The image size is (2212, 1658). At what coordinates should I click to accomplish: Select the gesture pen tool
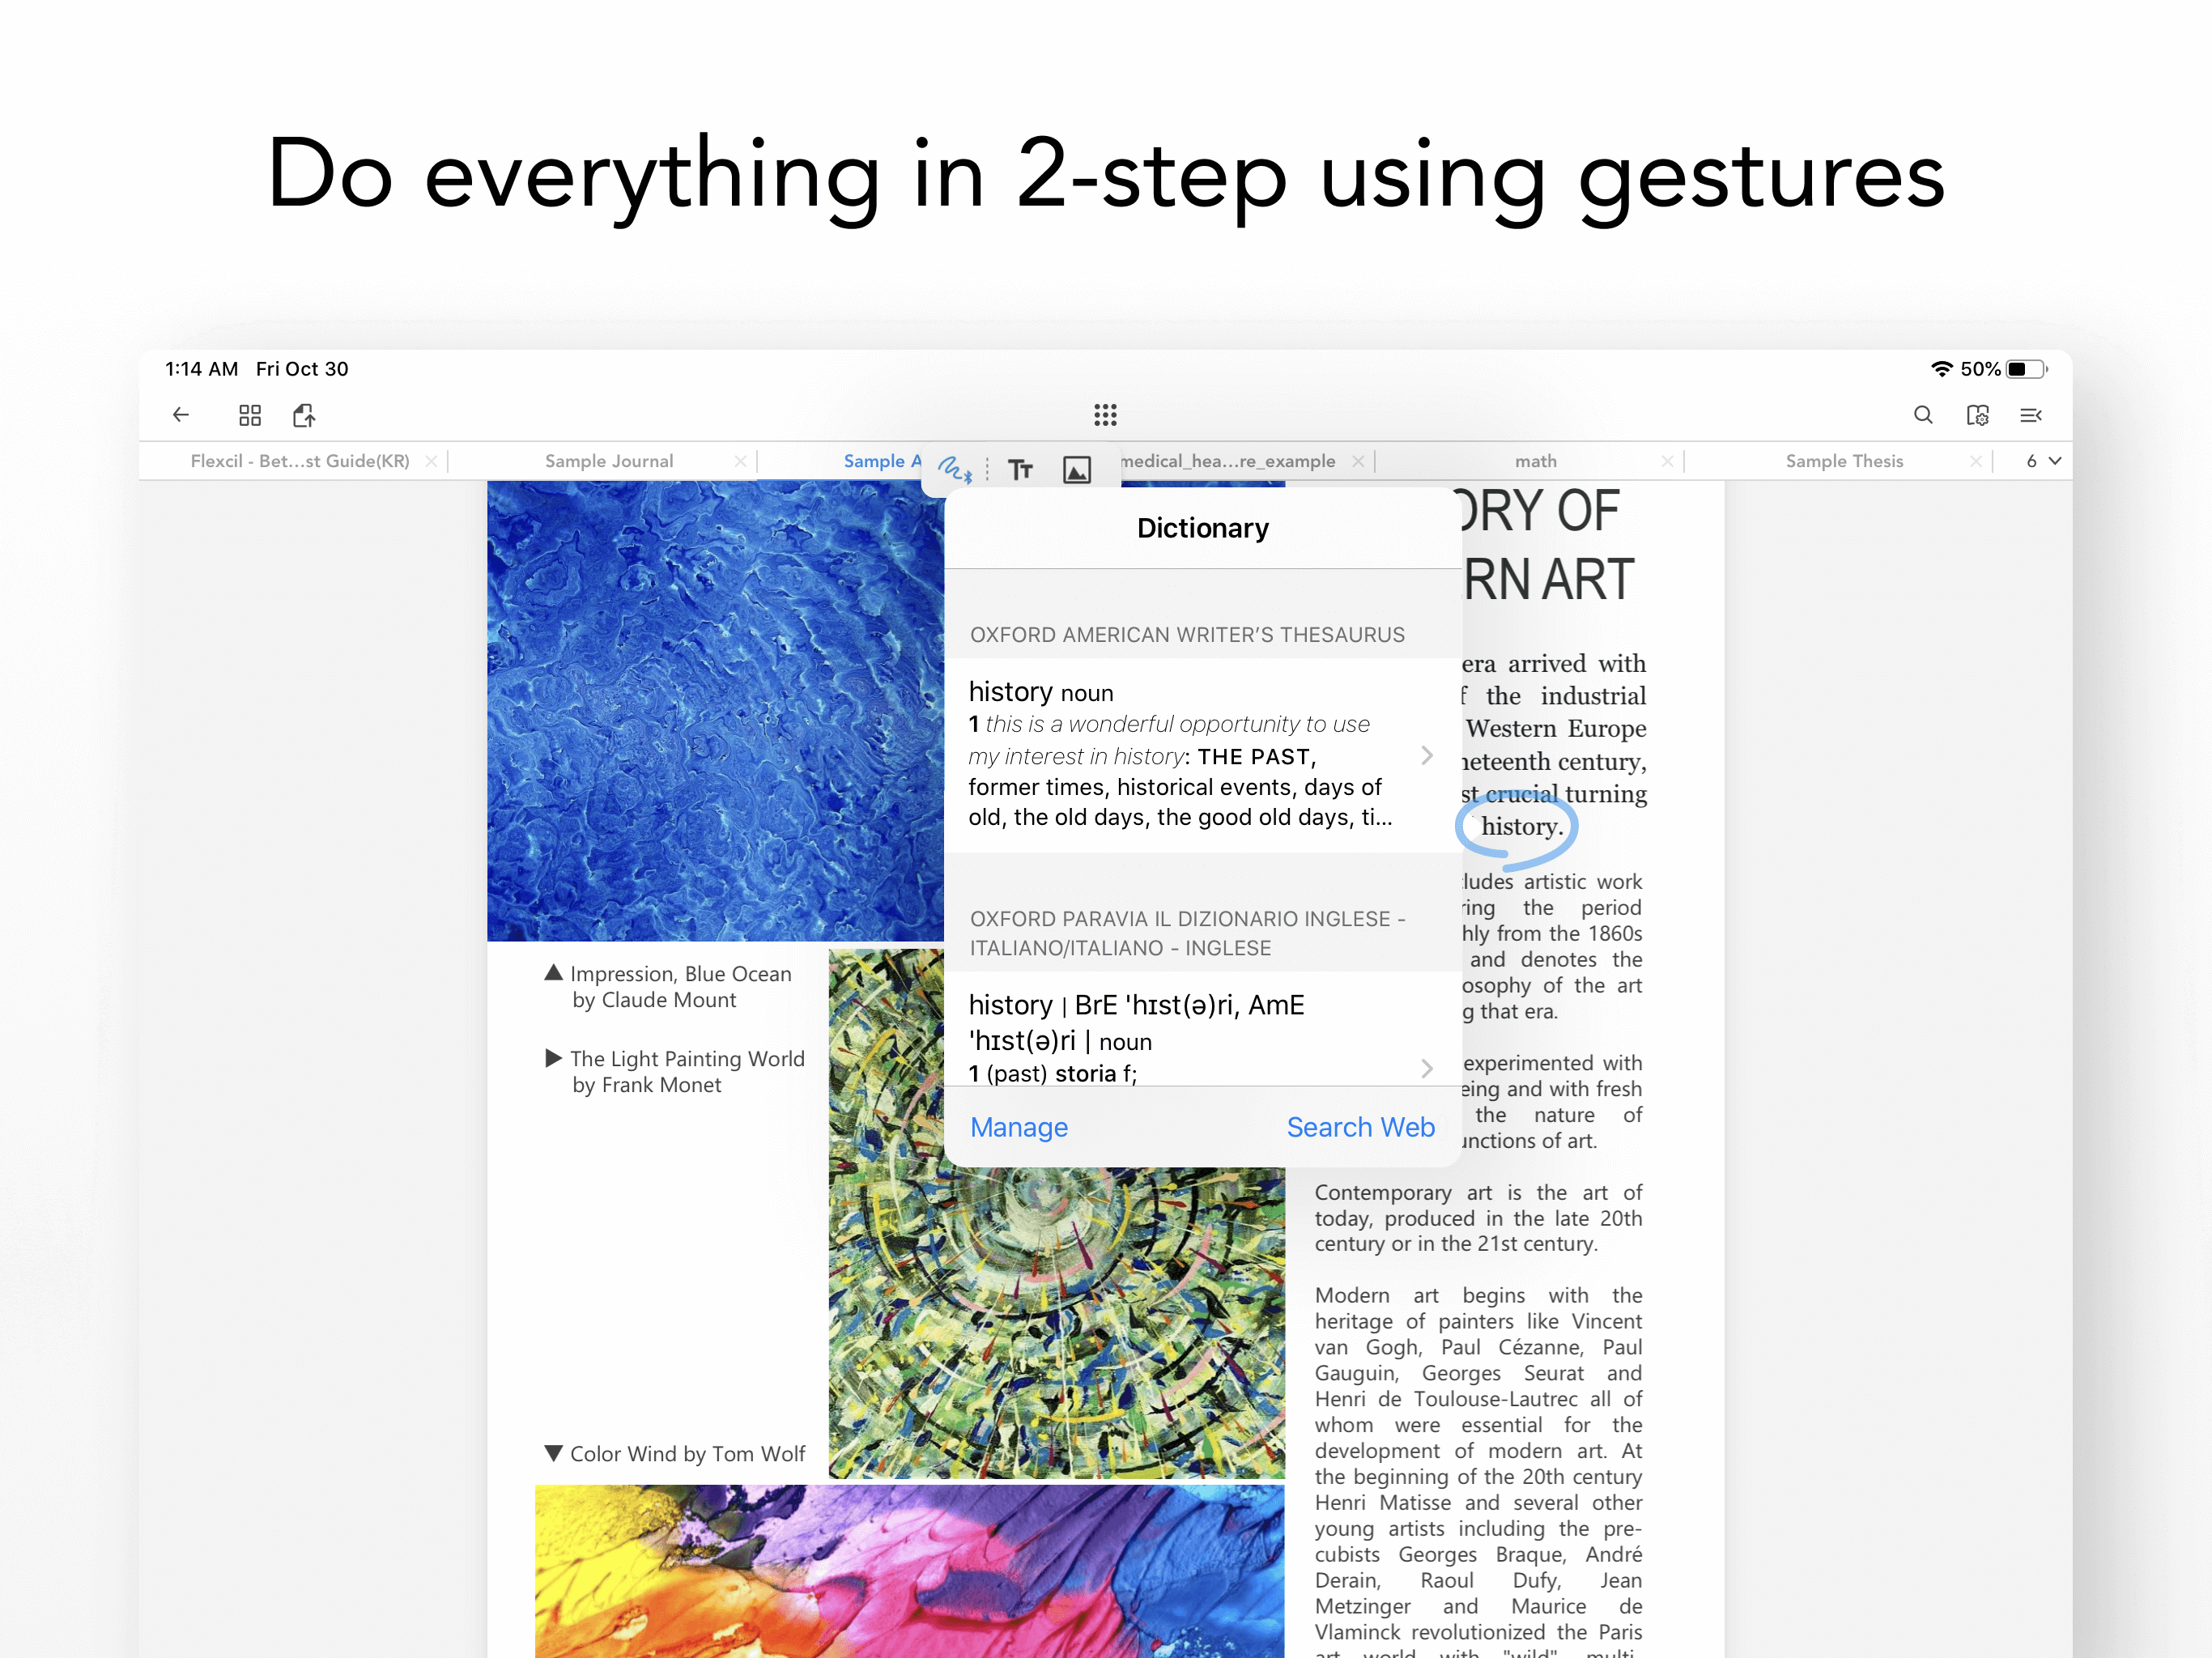[x=954, y=468]
